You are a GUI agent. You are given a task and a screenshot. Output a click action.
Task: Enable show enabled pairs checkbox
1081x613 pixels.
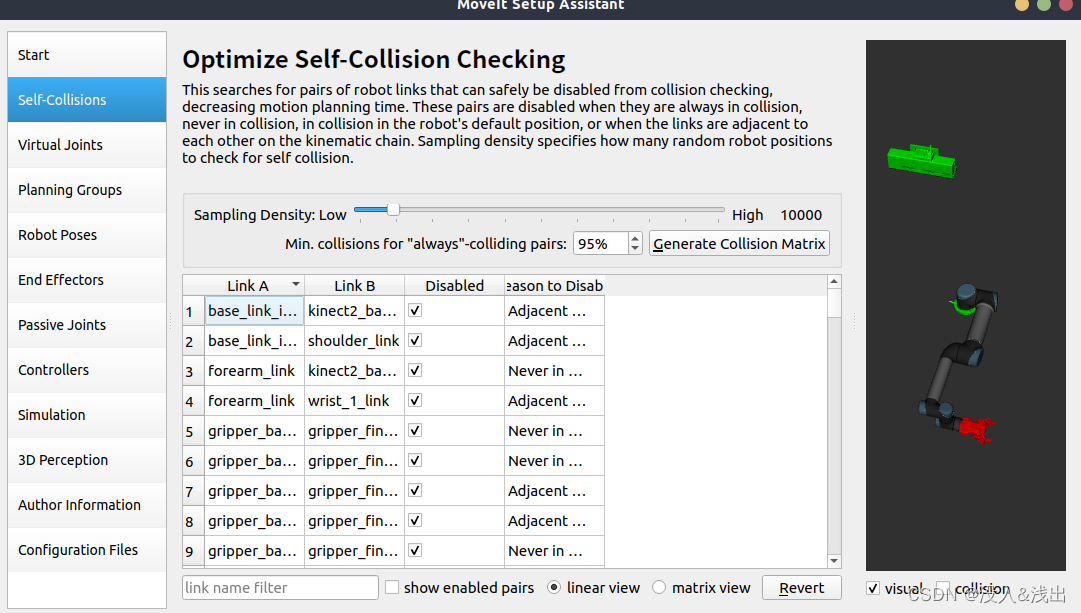392,587
